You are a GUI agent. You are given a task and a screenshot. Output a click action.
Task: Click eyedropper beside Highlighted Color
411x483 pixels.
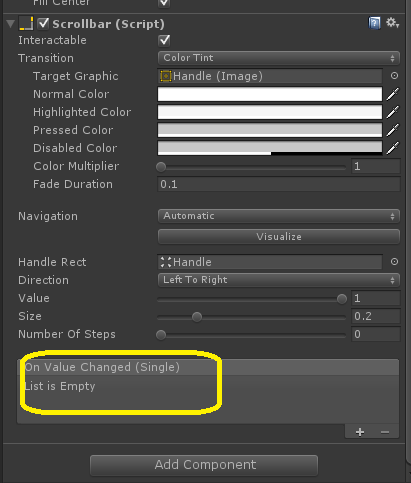coord(393,112)
